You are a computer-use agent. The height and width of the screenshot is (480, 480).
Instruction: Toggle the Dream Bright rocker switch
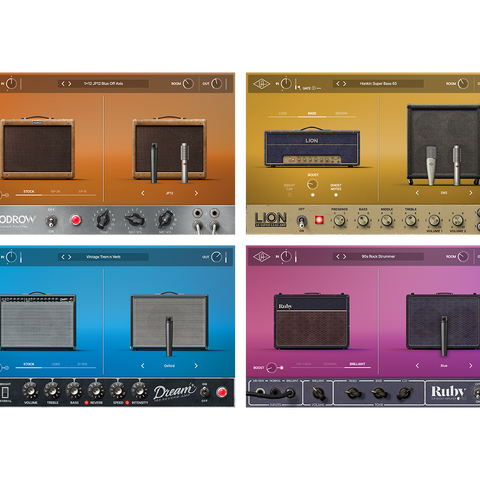[5, 393]
